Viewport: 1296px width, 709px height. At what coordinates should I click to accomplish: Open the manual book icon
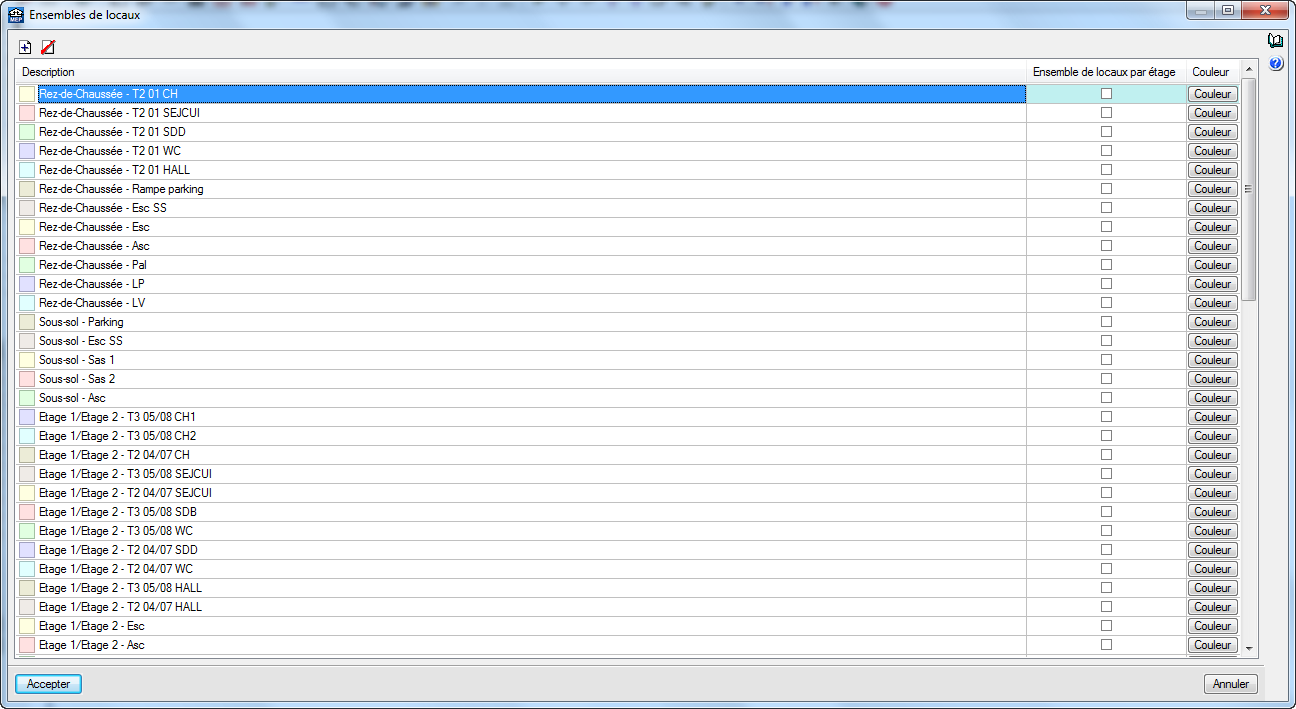tap(1275, 41)
